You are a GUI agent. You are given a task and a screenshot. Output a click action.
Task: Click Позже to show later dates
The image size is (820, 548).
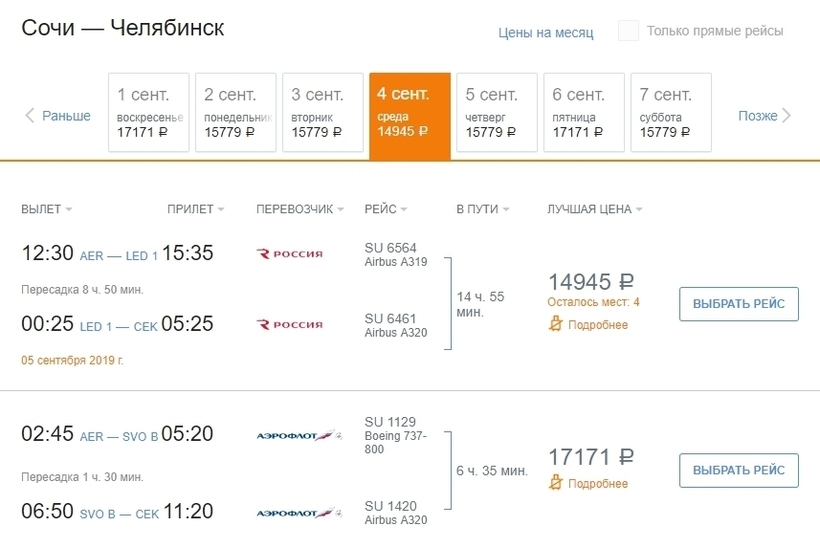(758, 116)
